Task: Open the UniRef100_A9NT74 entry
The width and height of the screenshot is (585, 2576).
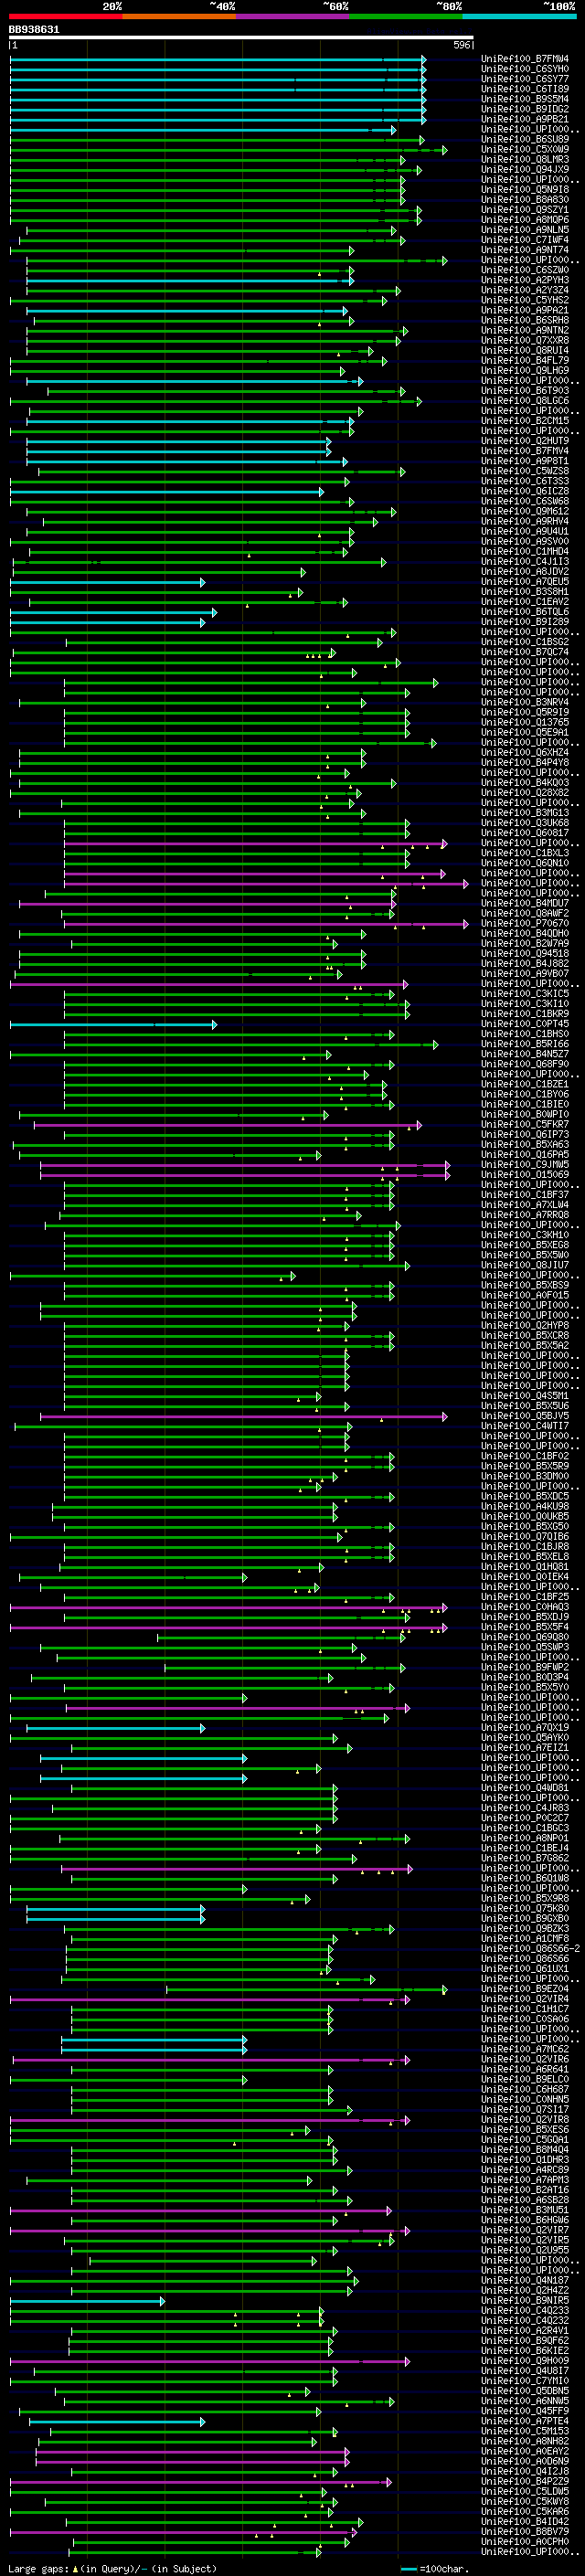Action: (x=525, y=250)
